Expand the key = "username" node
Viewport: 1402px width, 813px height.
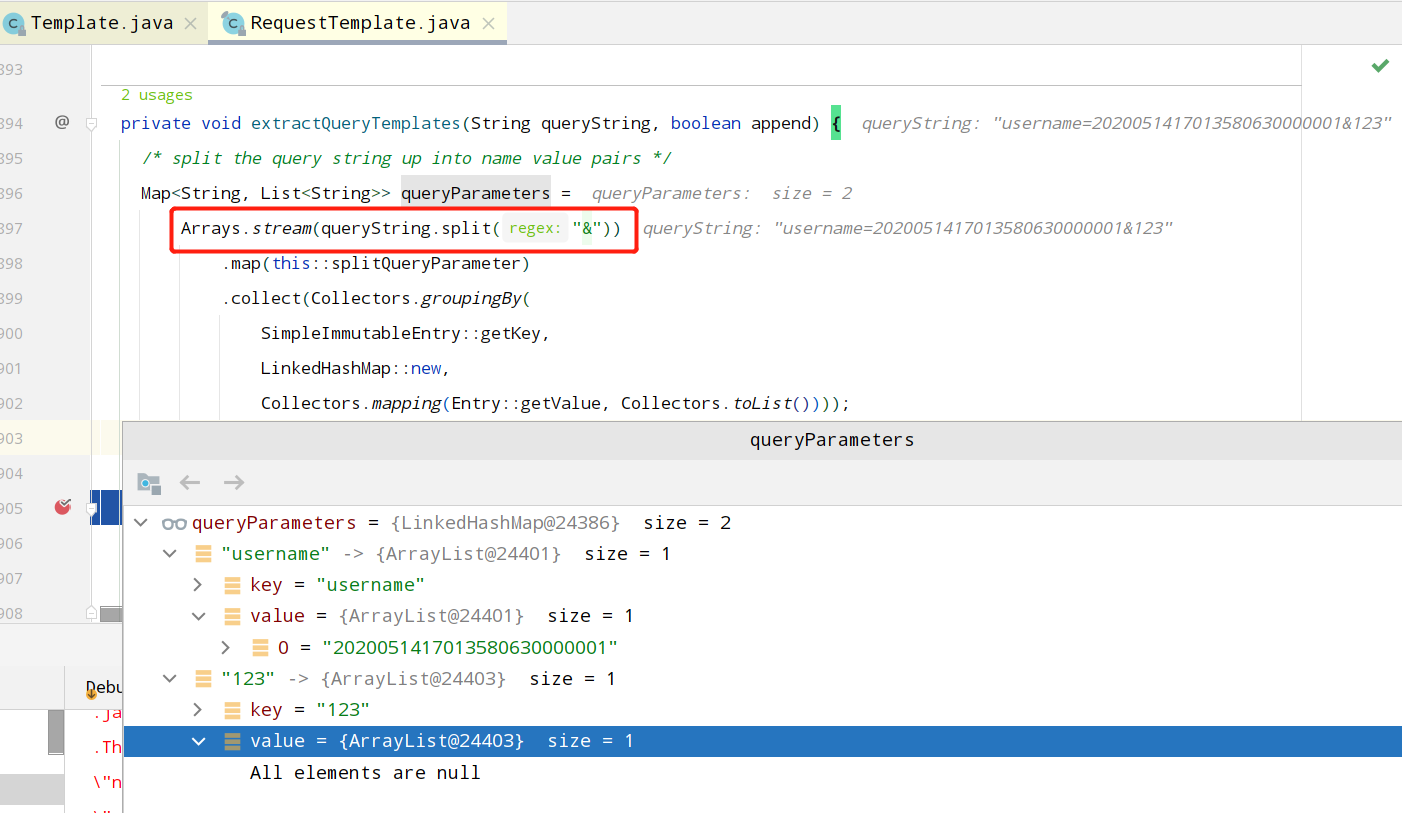pos(197,584)
